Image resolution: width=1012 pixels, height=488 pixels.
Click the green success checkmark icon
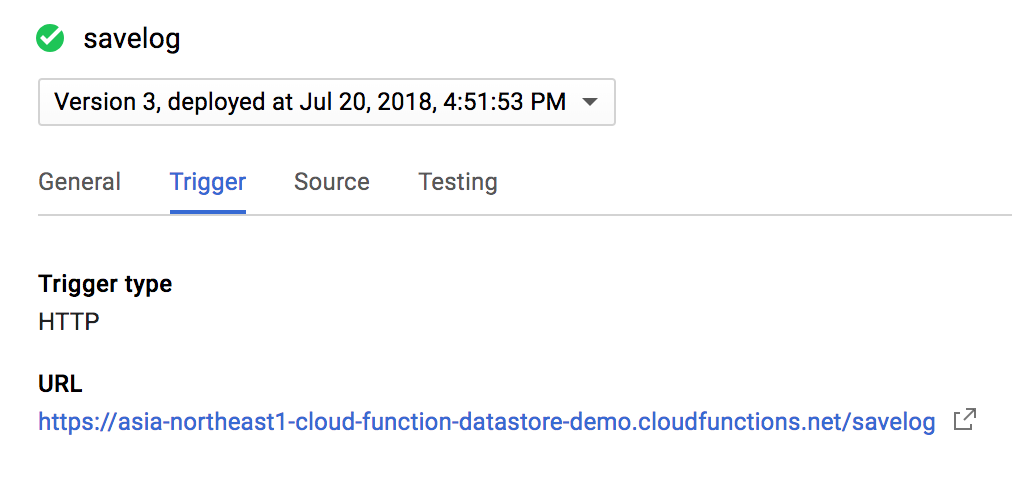[x=50, y=39]
